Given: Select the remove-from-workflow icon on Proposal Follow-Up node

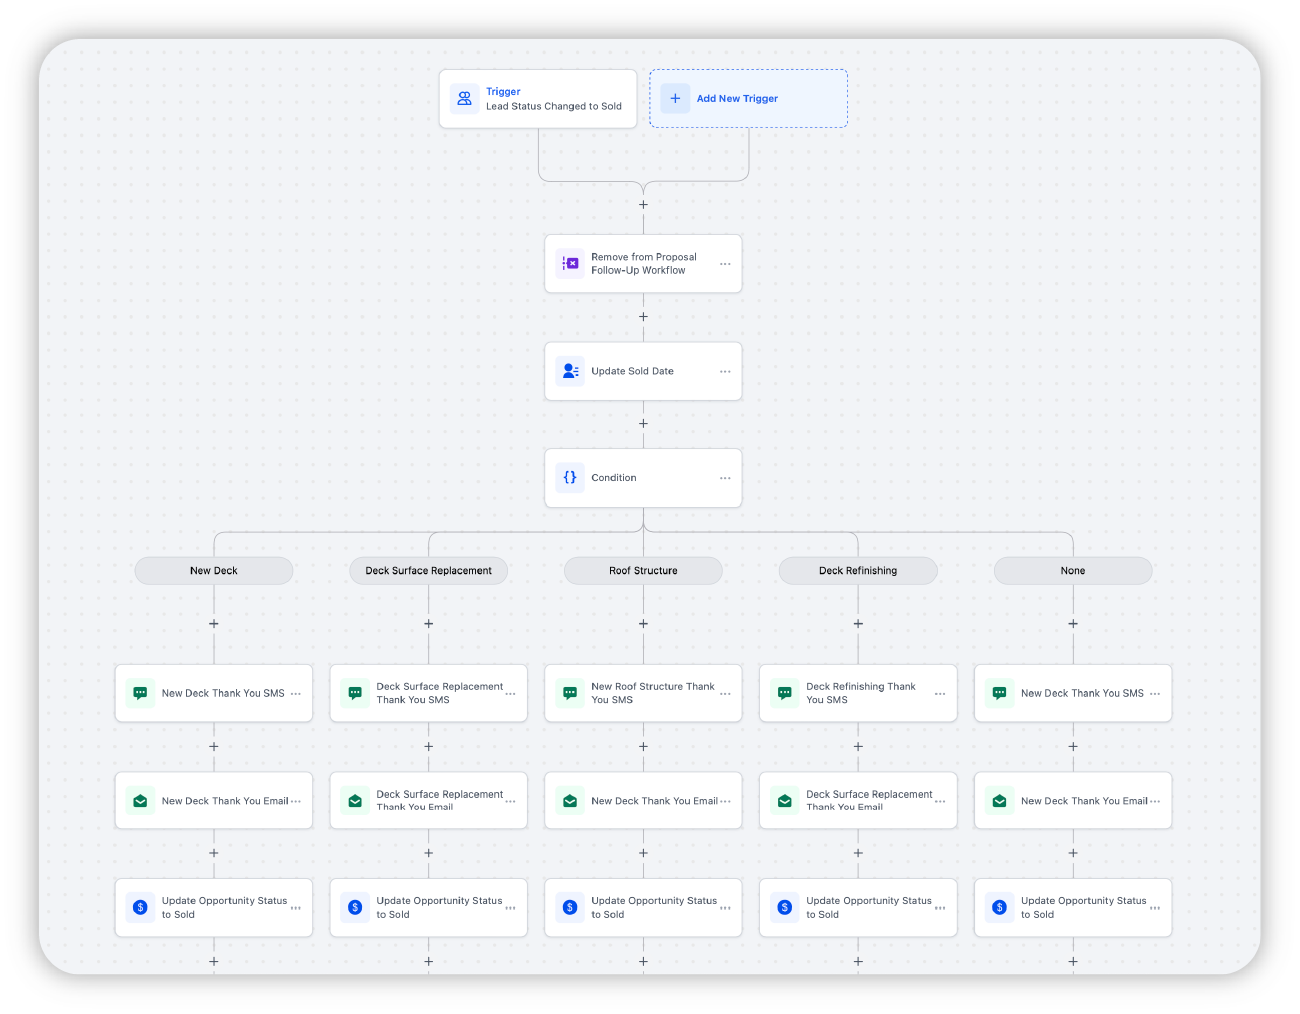Looking at the screenshot, I should [570, 263].
